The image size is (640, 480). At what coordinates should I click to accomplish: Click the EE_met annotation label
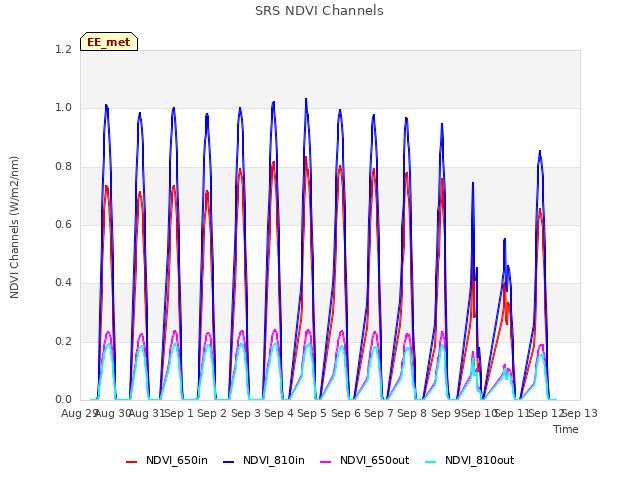(x=109, y=42)
